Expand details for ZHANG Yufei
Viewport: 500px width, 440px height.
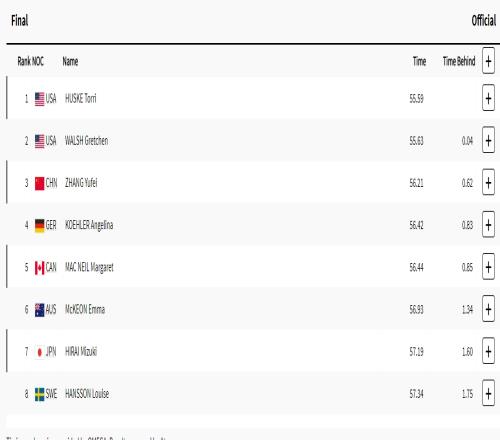(x=488, y=183)
